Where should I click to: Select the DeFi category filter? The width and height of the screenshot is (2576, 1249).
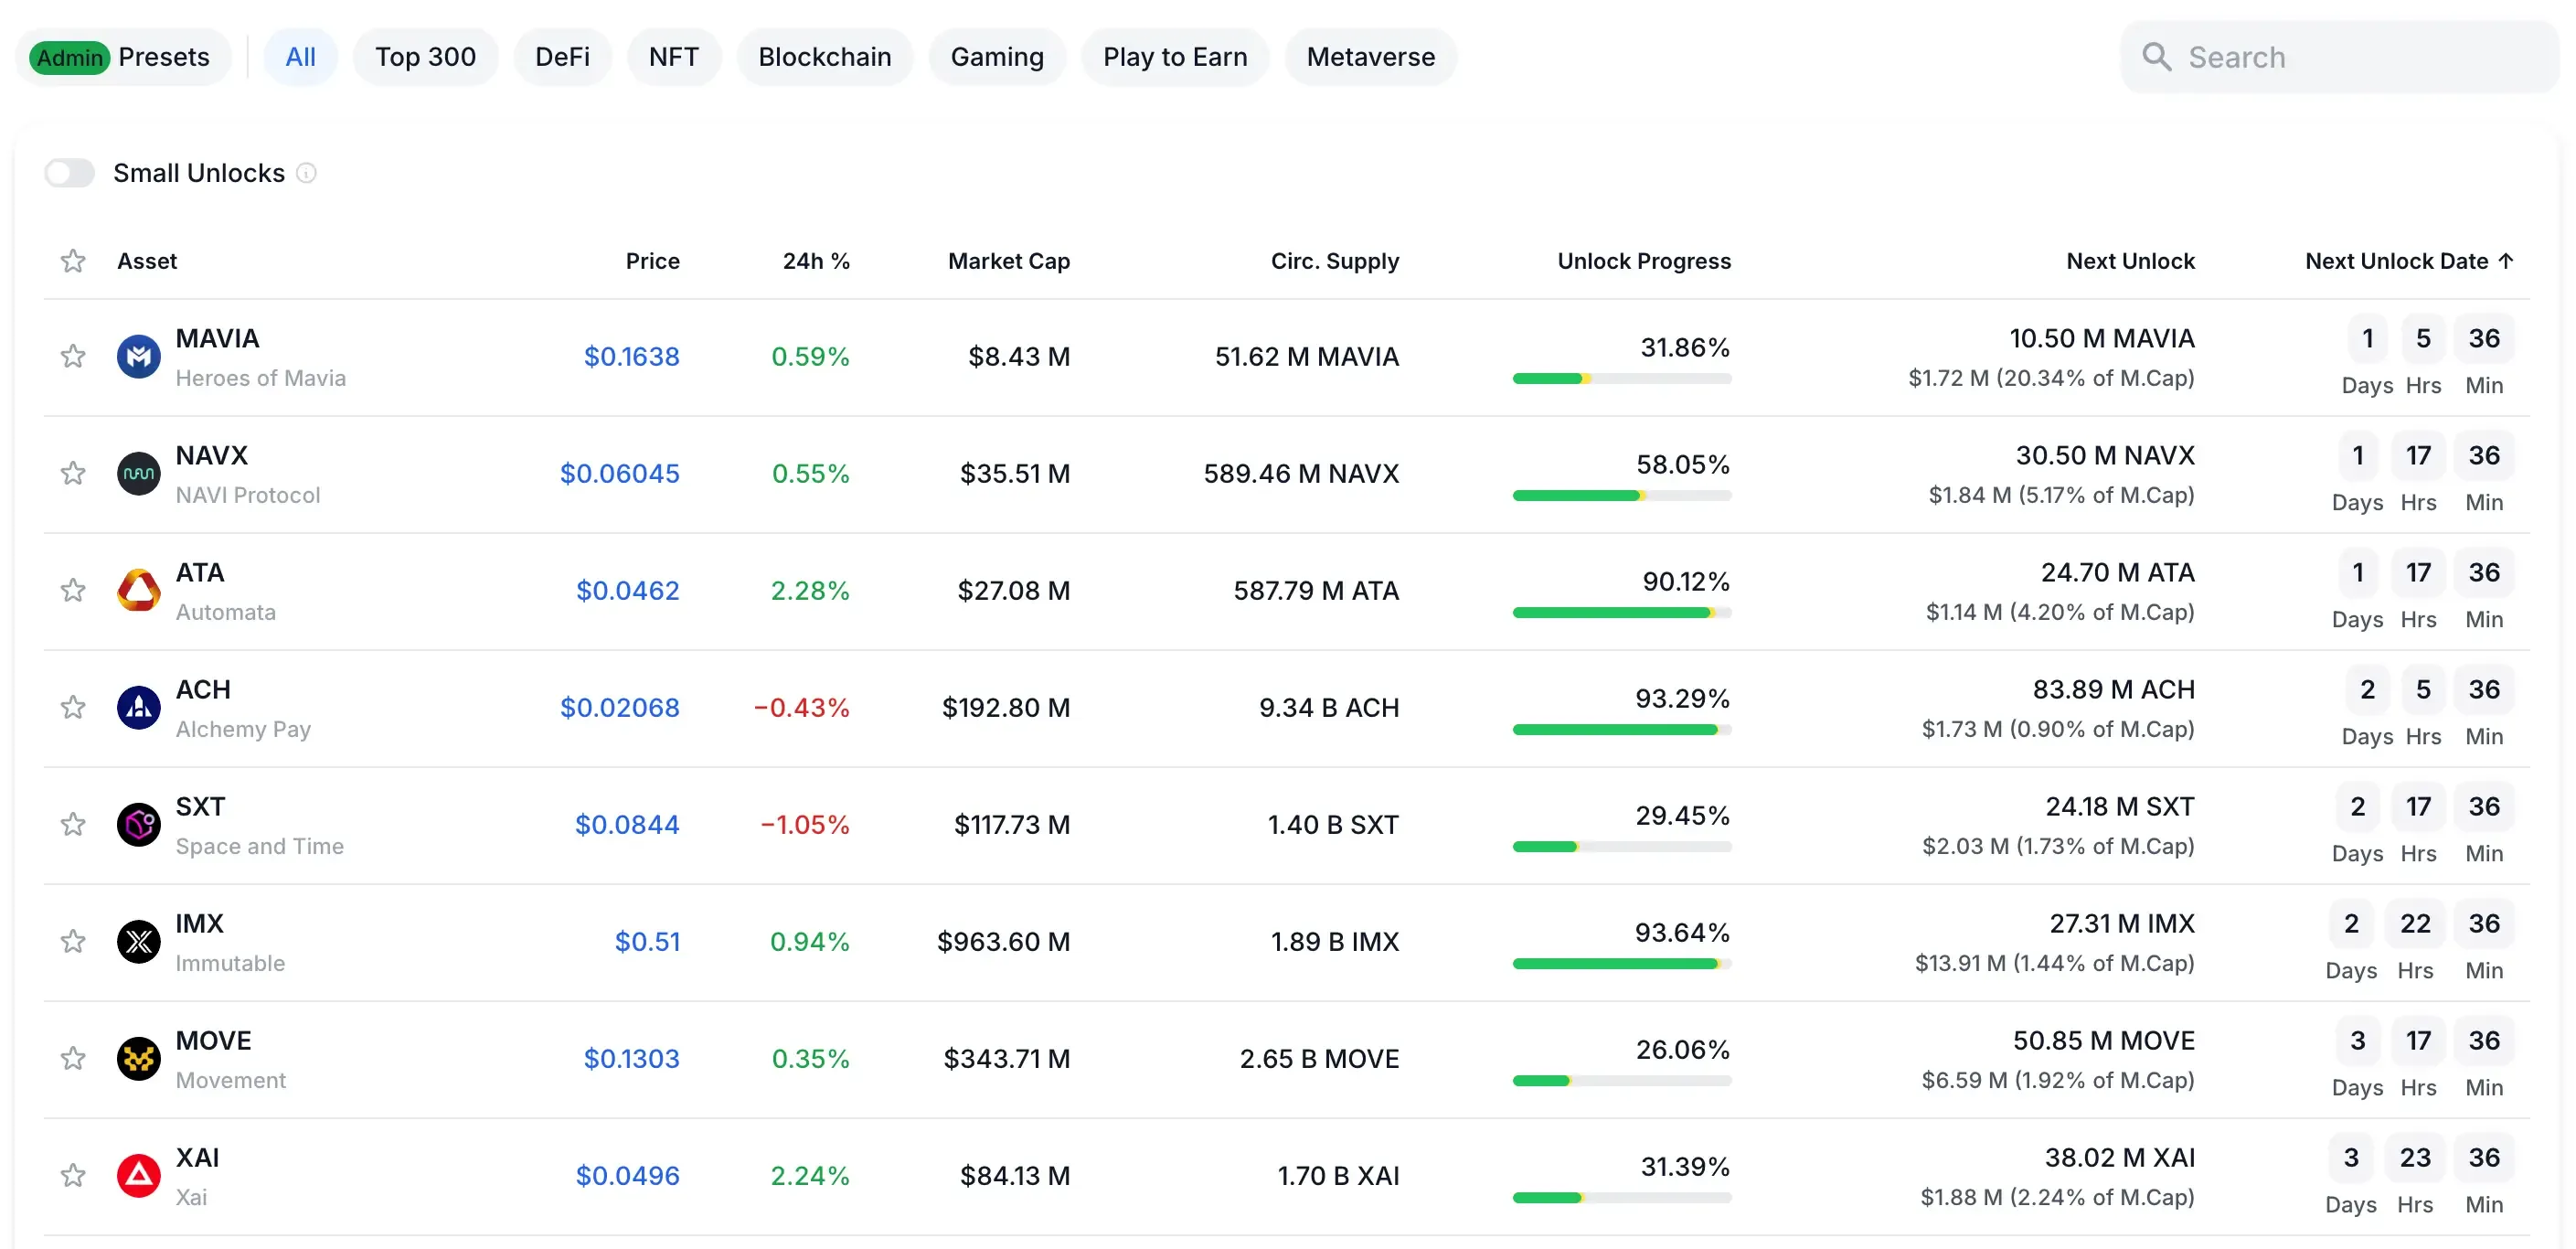coord(562,57)
